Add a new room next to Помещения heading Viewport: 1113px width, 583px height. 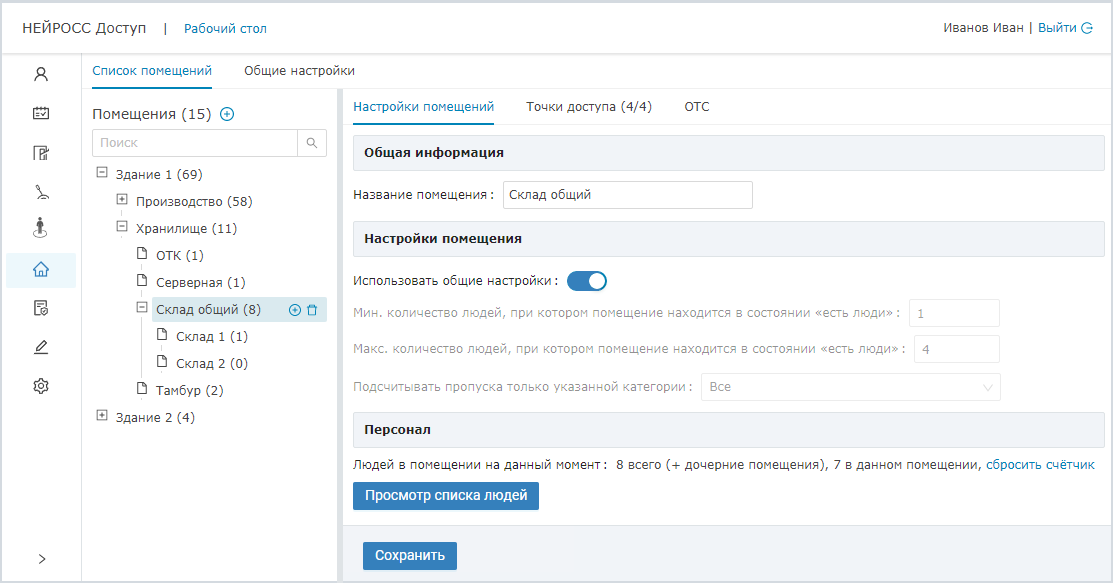pyautogui.click(x=227, y=114)
